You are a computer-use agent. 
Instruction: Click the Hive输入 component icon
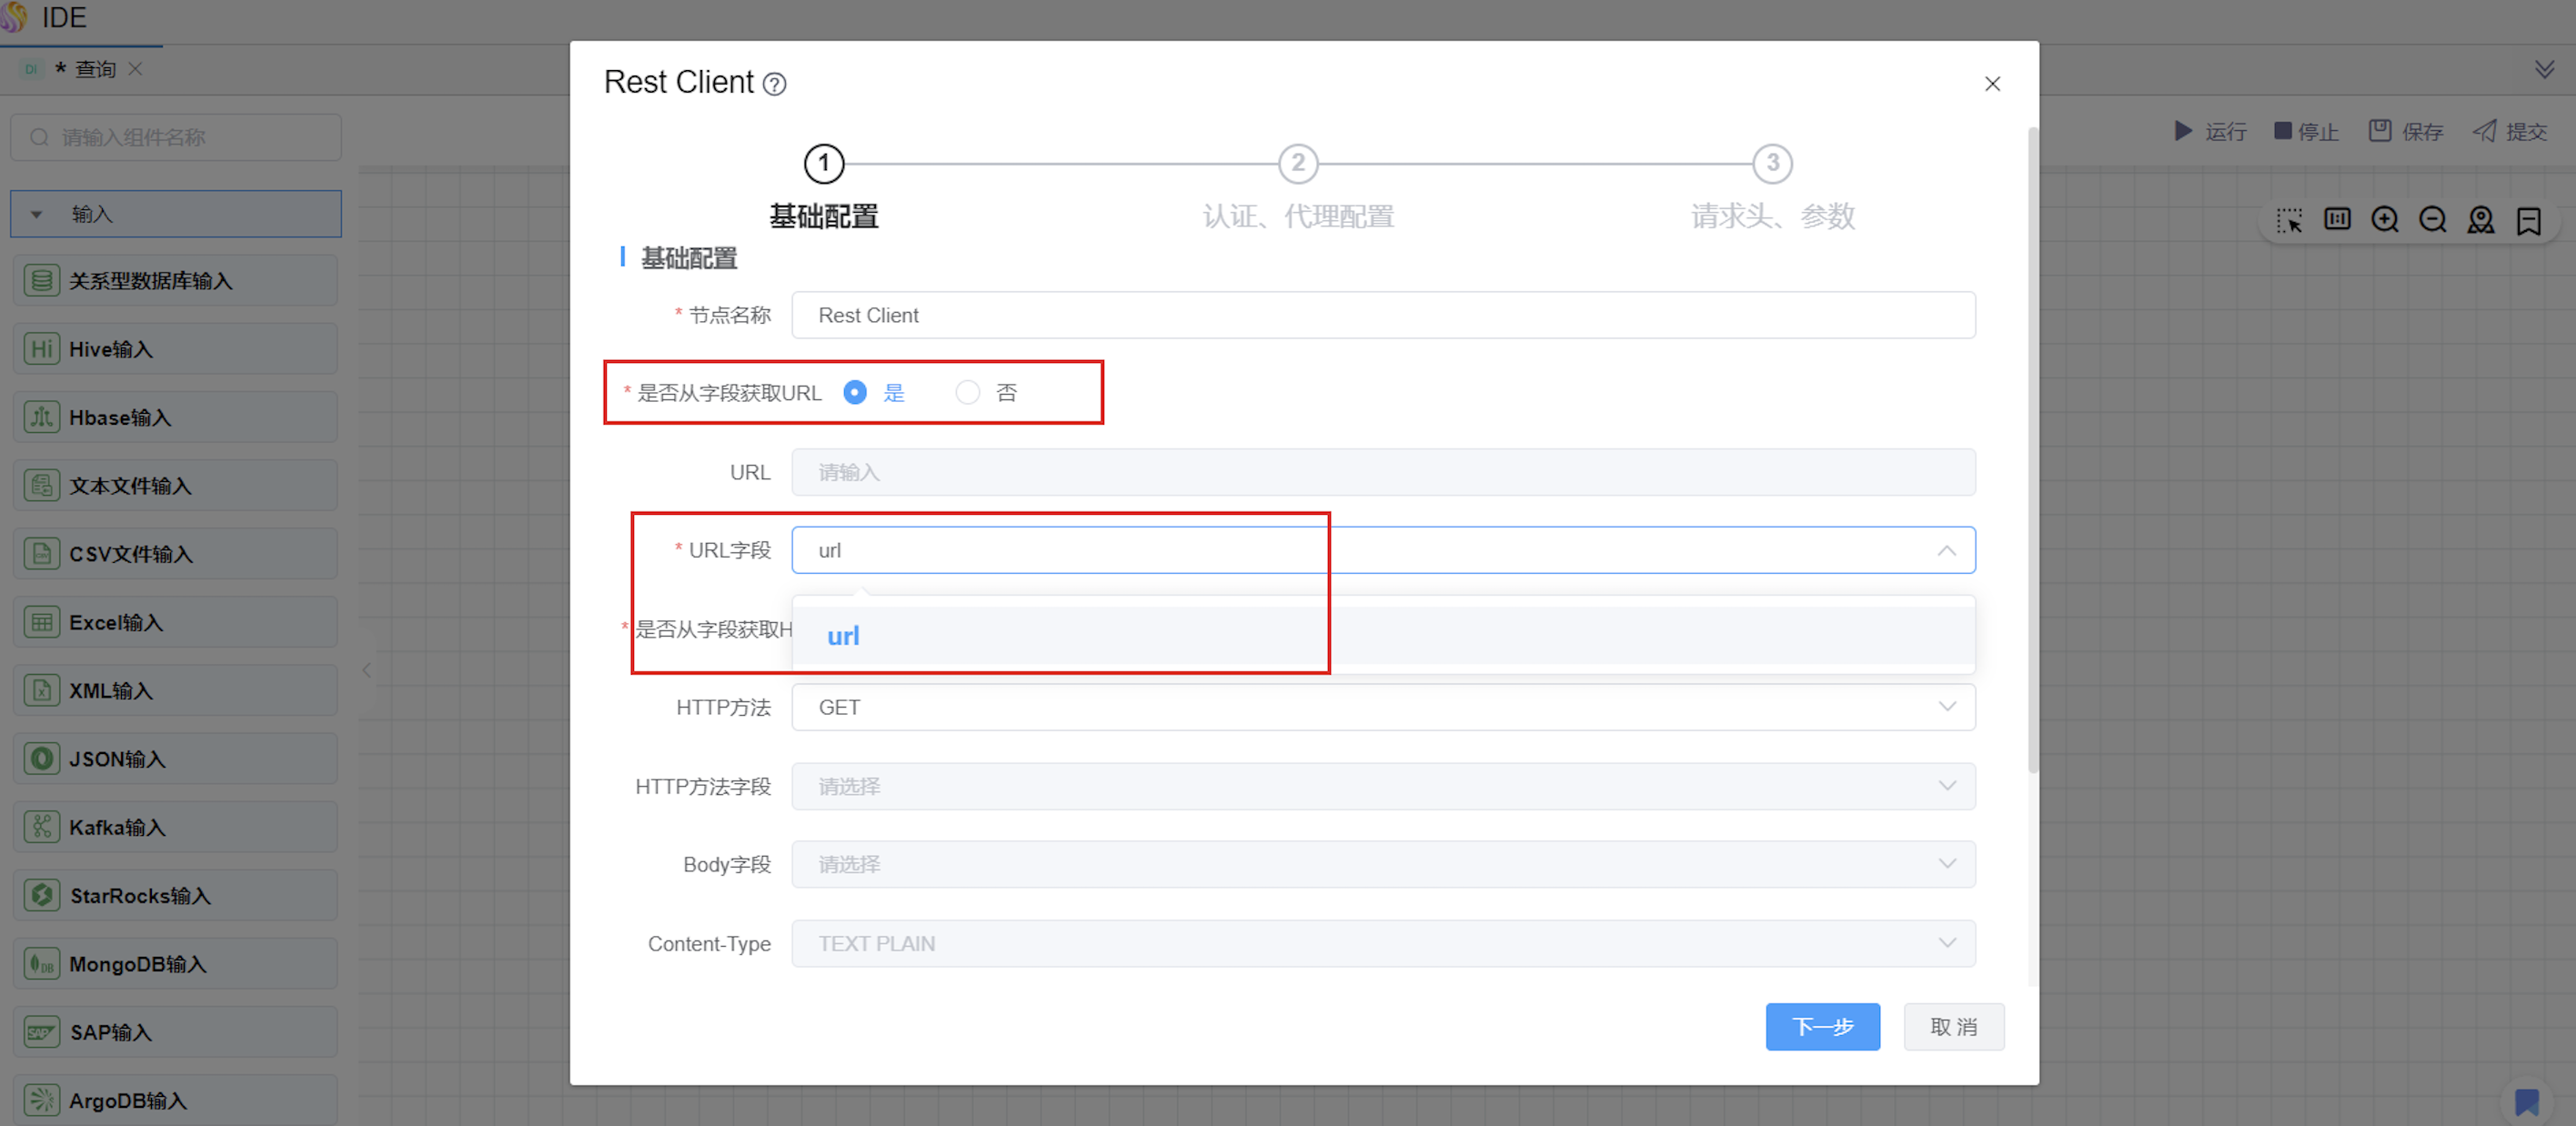pos(41,349)
